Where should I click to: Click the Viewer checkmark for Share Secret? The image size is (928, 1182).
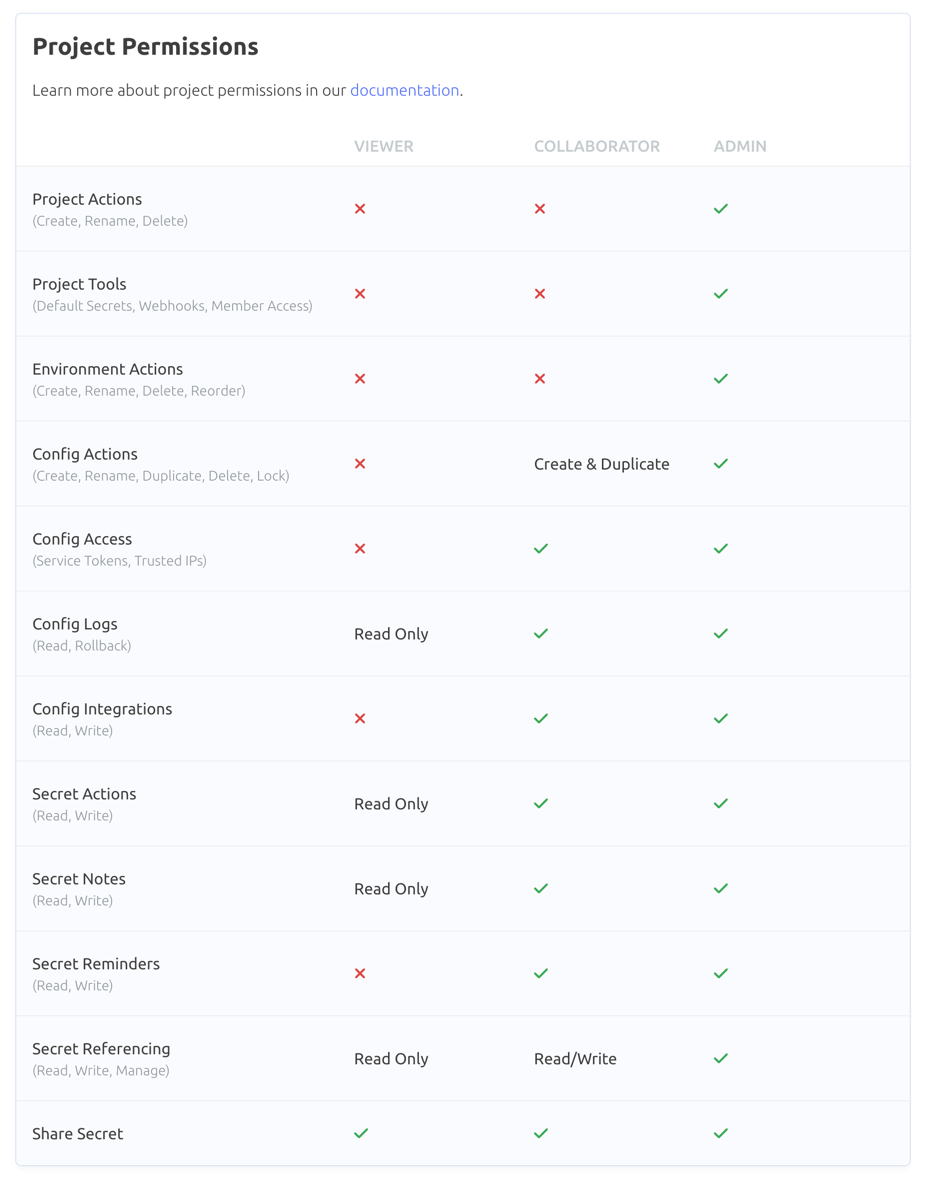[x=361, y=1133]
